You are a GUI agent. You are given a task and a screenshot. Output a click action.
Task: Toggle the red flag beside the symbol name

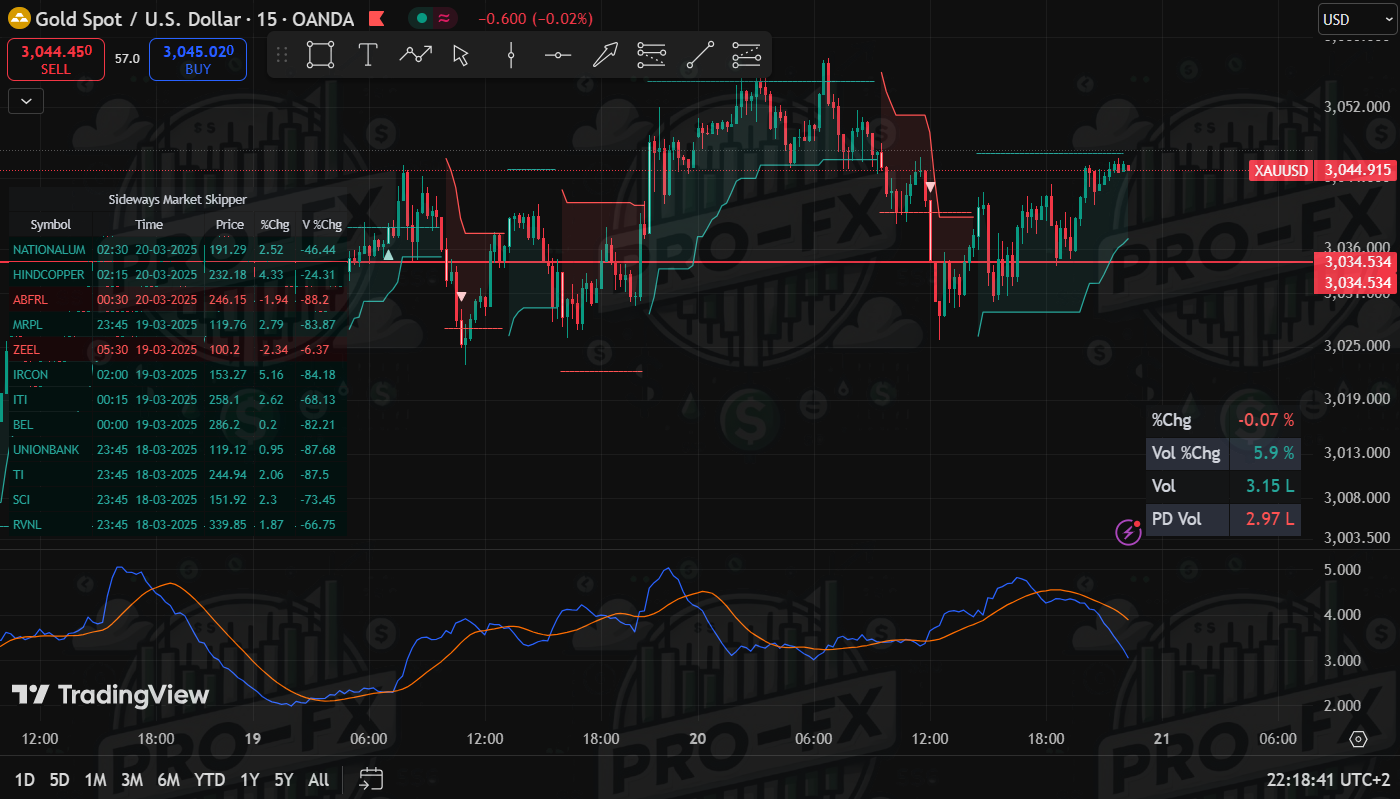[x=376, y=18]
